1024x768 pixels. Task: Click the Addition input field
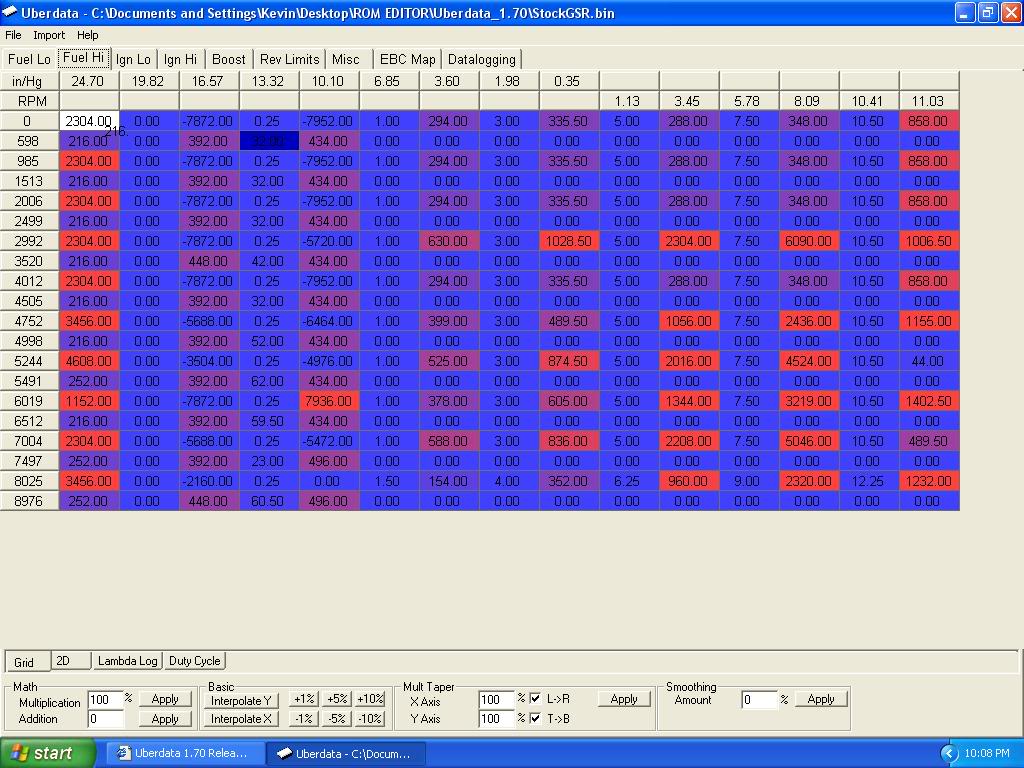pyautogui.click(x=105, y=719)
